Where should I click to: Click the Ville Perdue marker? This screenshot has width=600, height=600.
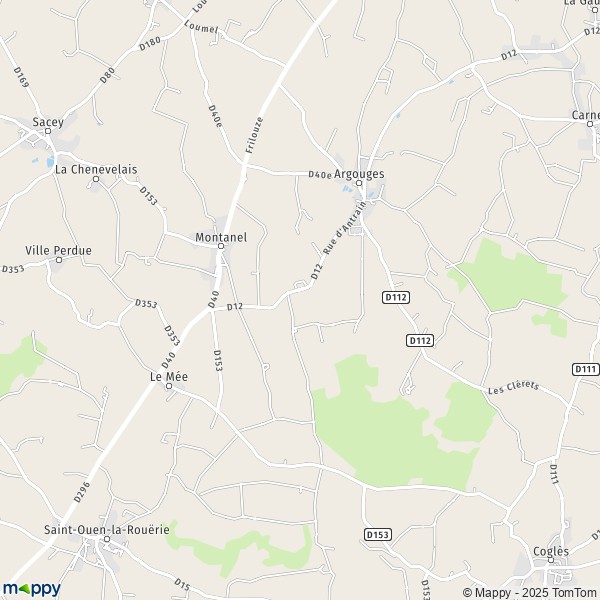[x=59, y=260]
